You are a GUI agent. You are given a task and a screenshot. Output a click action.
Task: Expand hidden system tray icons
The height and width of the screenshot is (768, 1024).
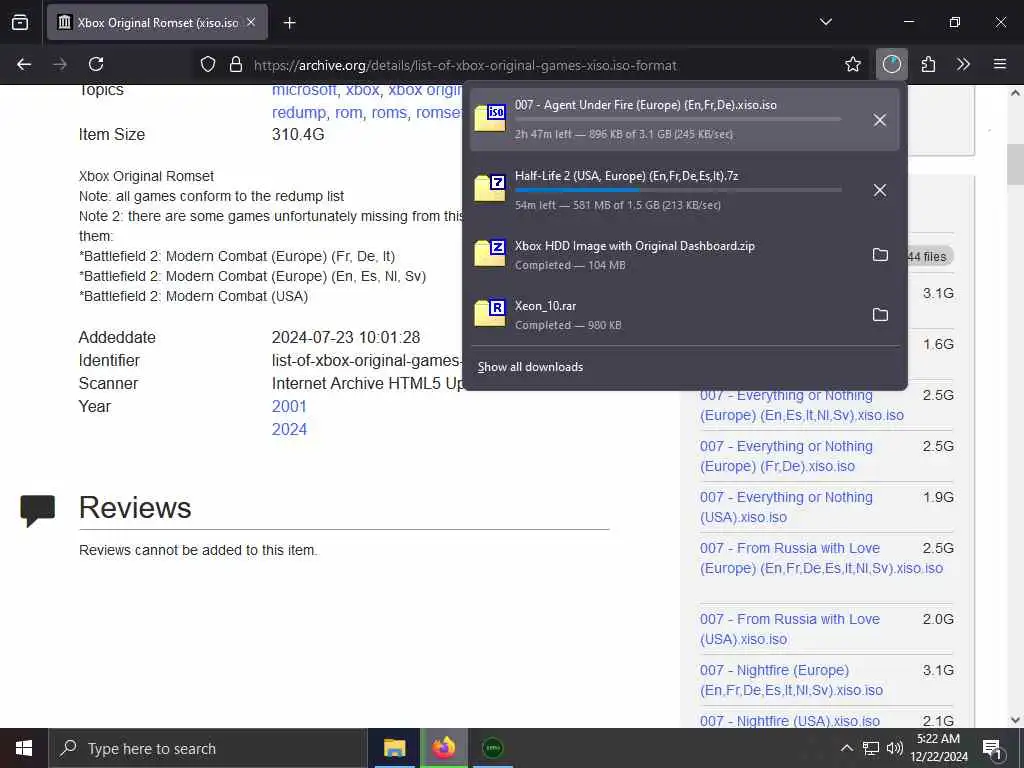(846, 748)
